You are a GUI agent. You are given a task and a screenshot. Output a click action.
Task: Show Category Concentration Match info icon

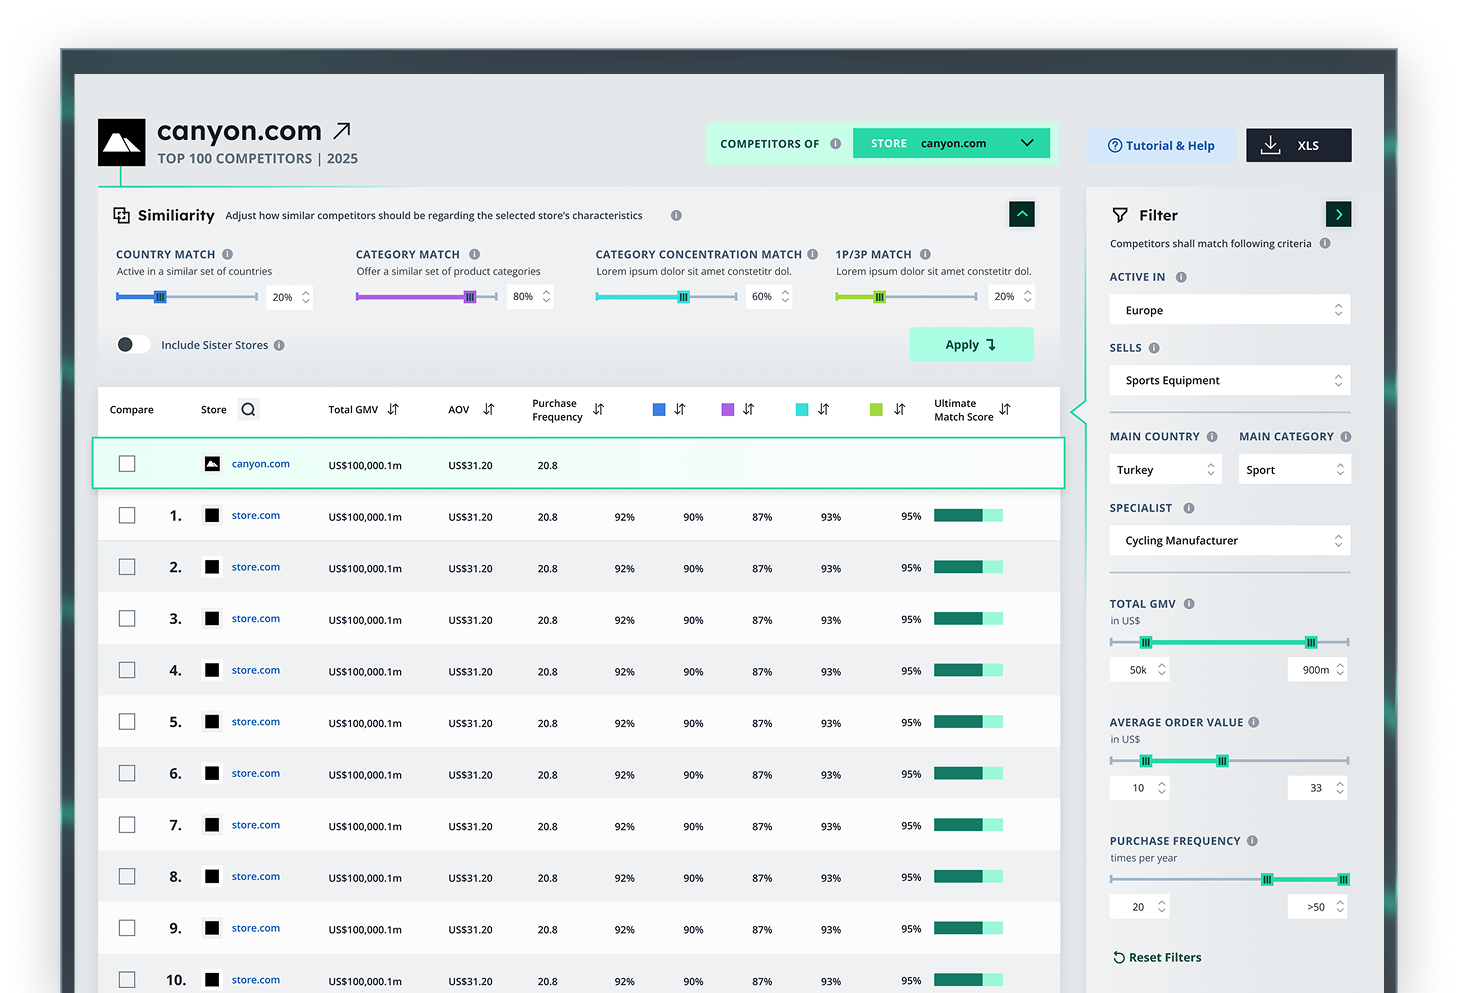click(813, 254)
